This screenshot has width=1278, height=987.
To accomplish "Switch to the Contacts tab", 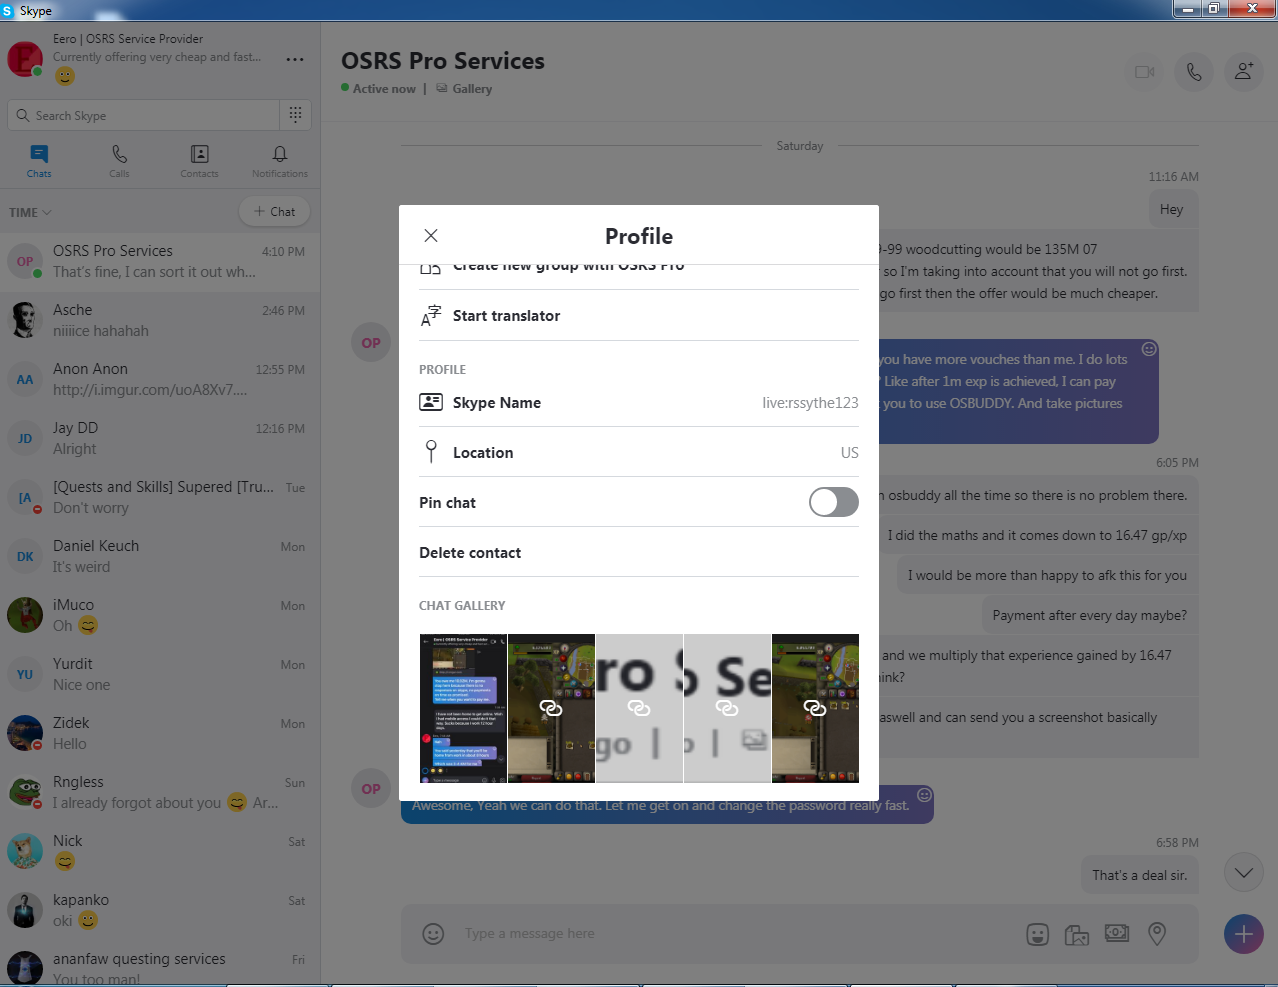I will click(199, 161).
